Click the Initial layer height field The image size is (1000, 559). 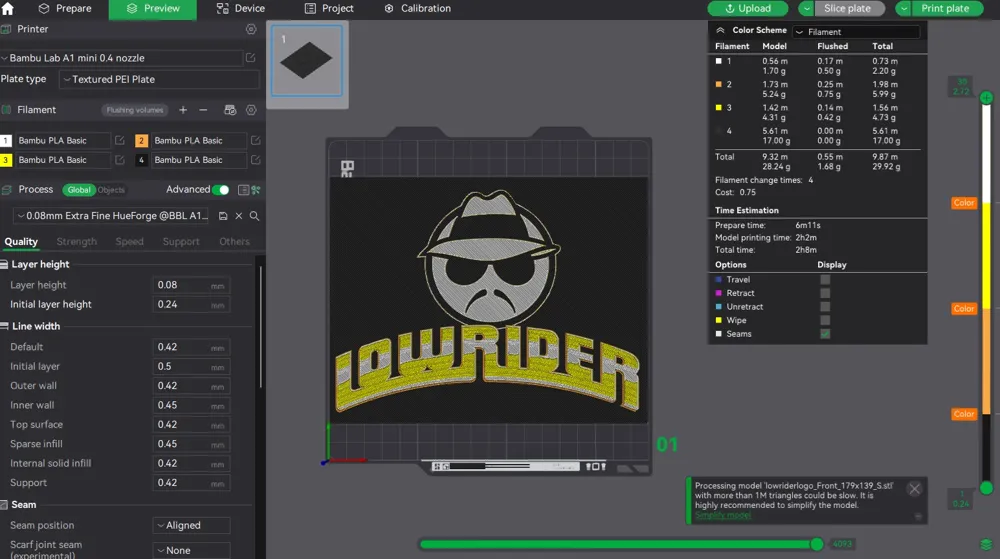(191, 305)
